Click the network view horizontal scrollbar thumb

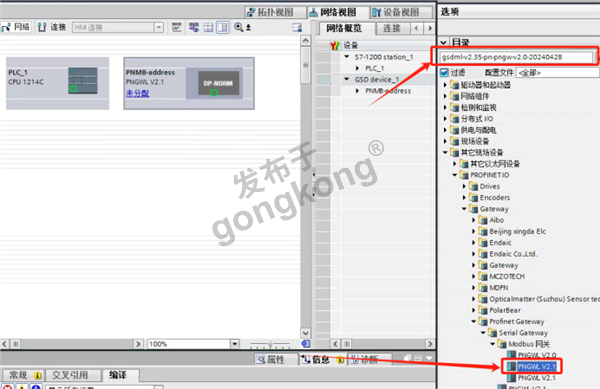(15, 344)
